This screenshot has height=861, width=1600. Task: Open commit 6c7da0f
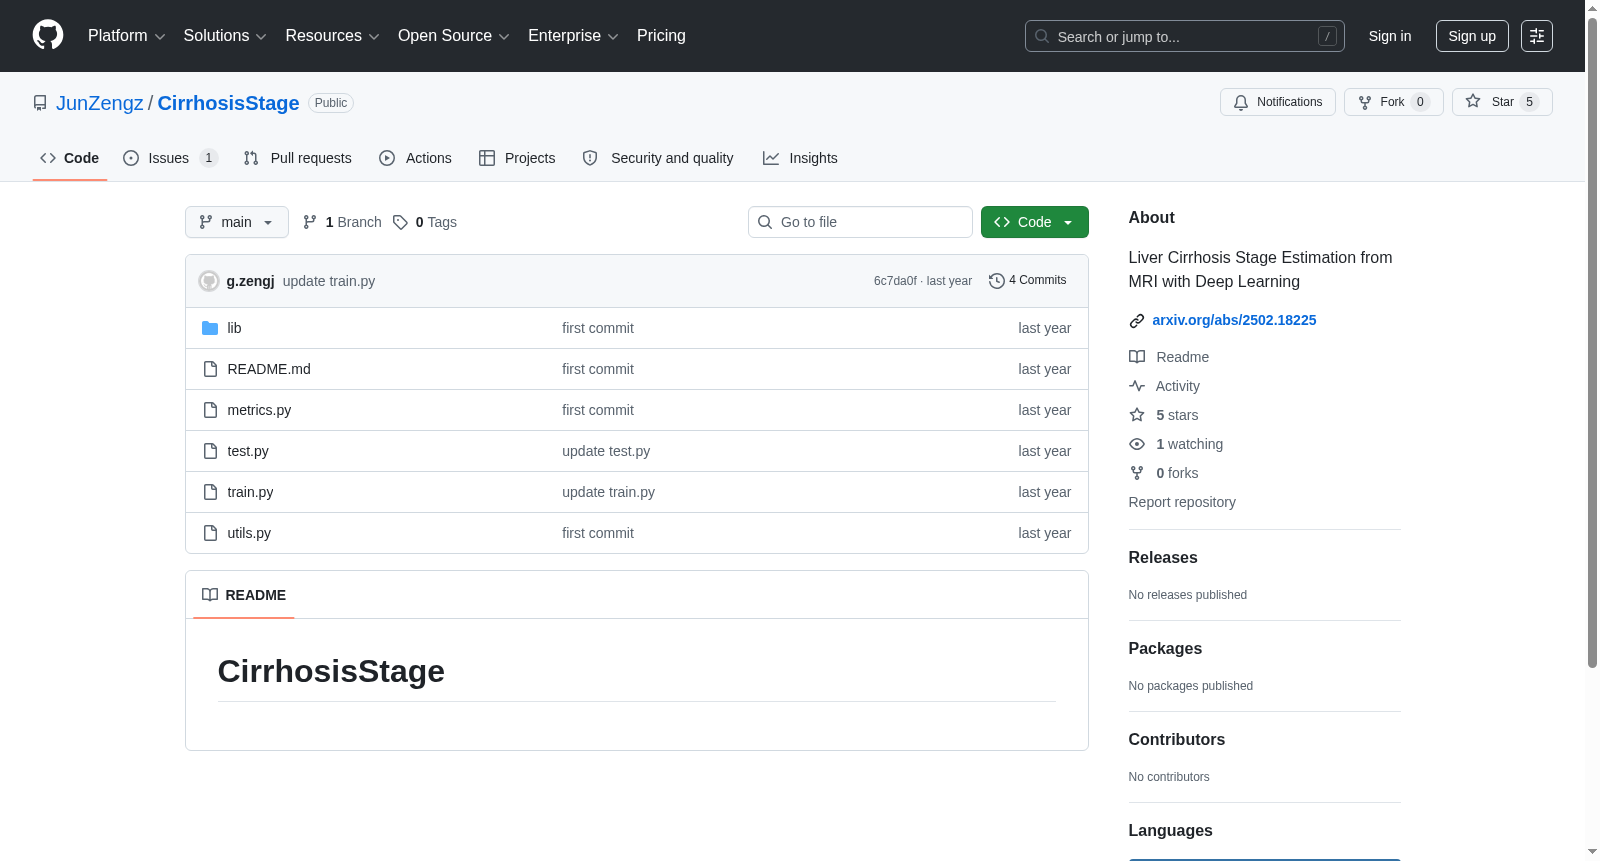point(895,281)
